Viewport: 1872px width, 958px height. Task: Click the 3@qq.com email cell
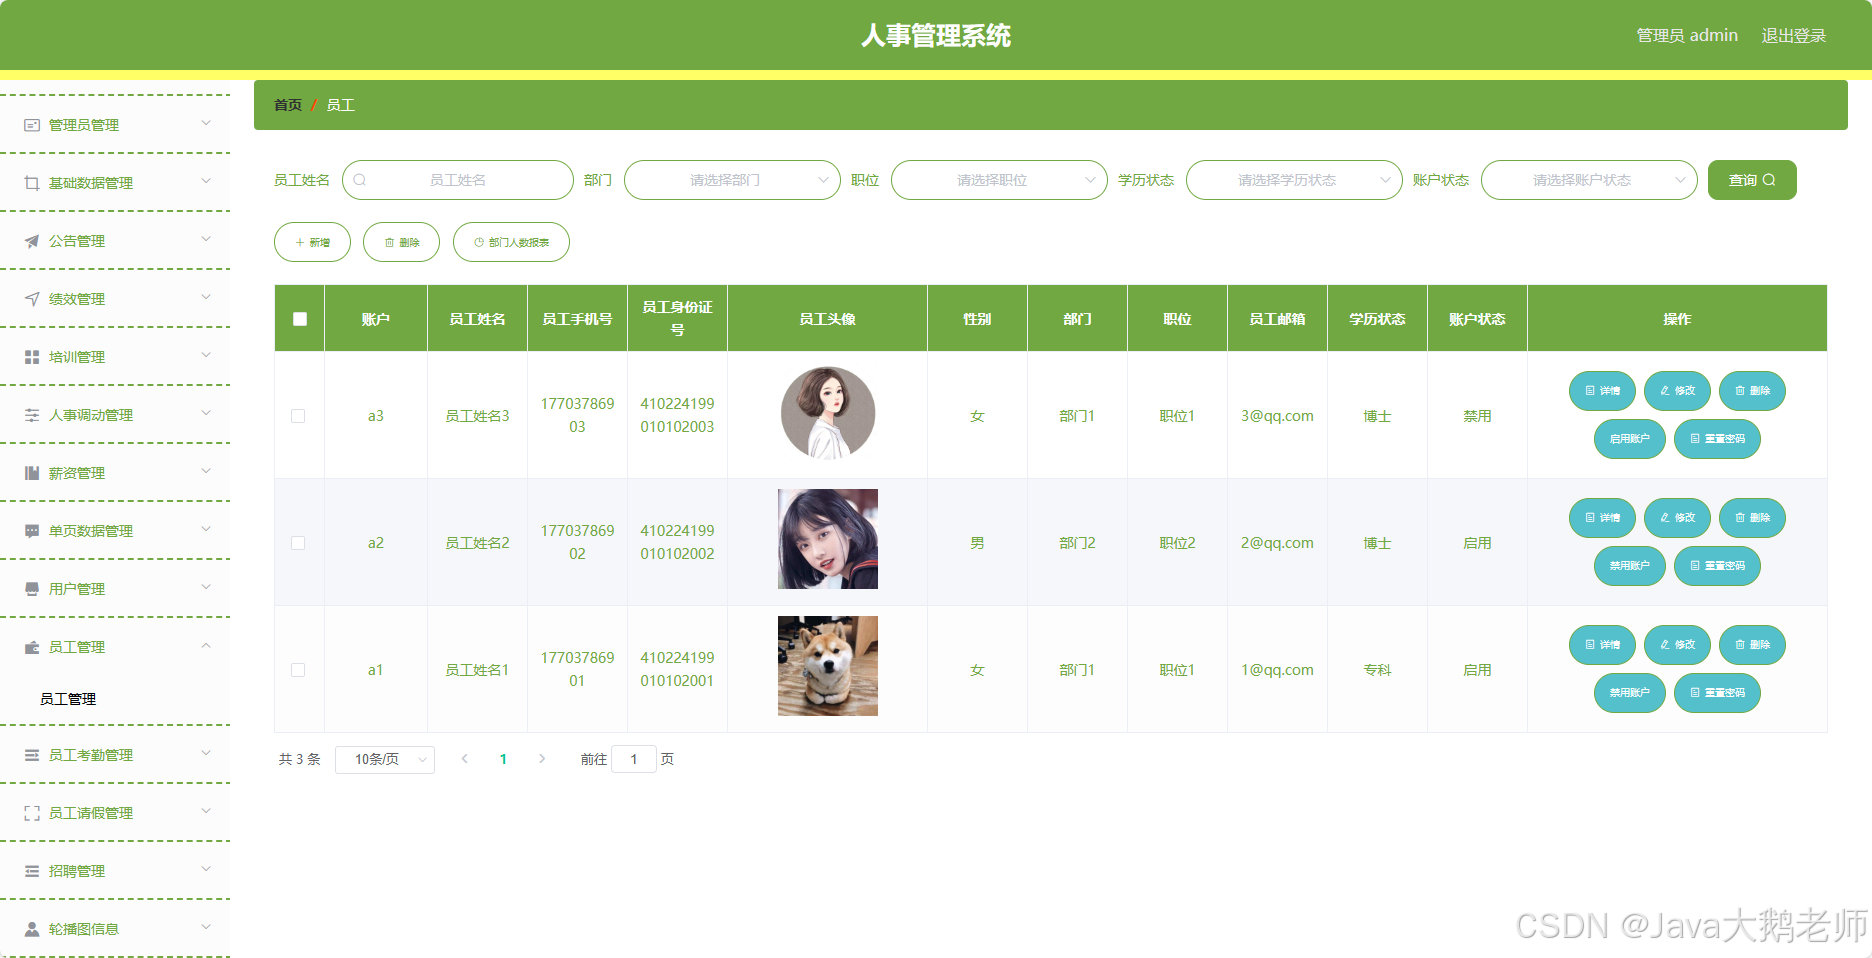(x=1277, y=416)
